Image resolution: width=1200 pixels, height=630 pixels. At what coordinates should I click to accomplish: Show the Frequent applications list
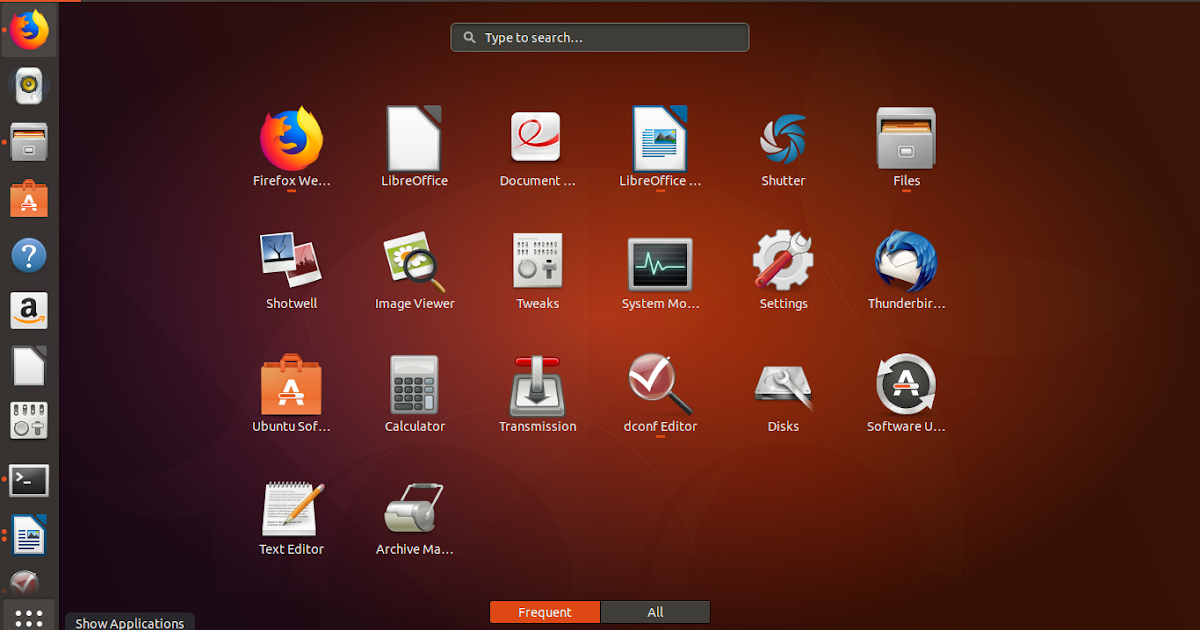pos(544,611)
